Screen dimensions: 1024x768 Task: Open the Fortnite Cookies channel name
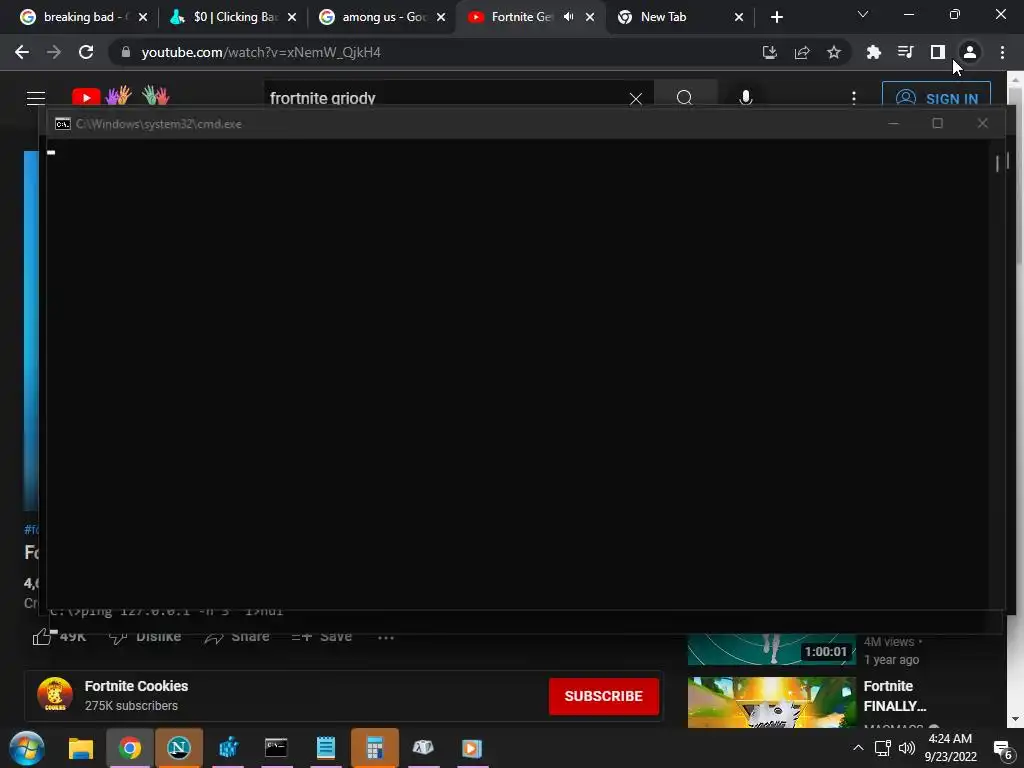136,686
